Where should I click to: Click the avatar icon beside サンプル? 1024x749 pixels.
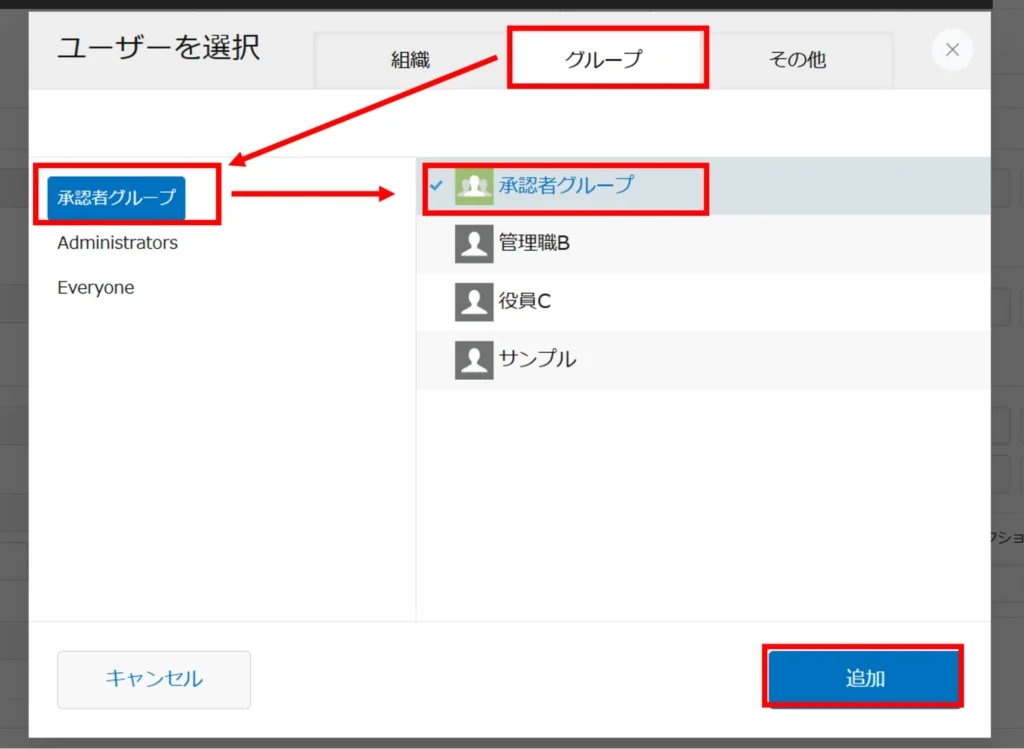click(474, 359)
